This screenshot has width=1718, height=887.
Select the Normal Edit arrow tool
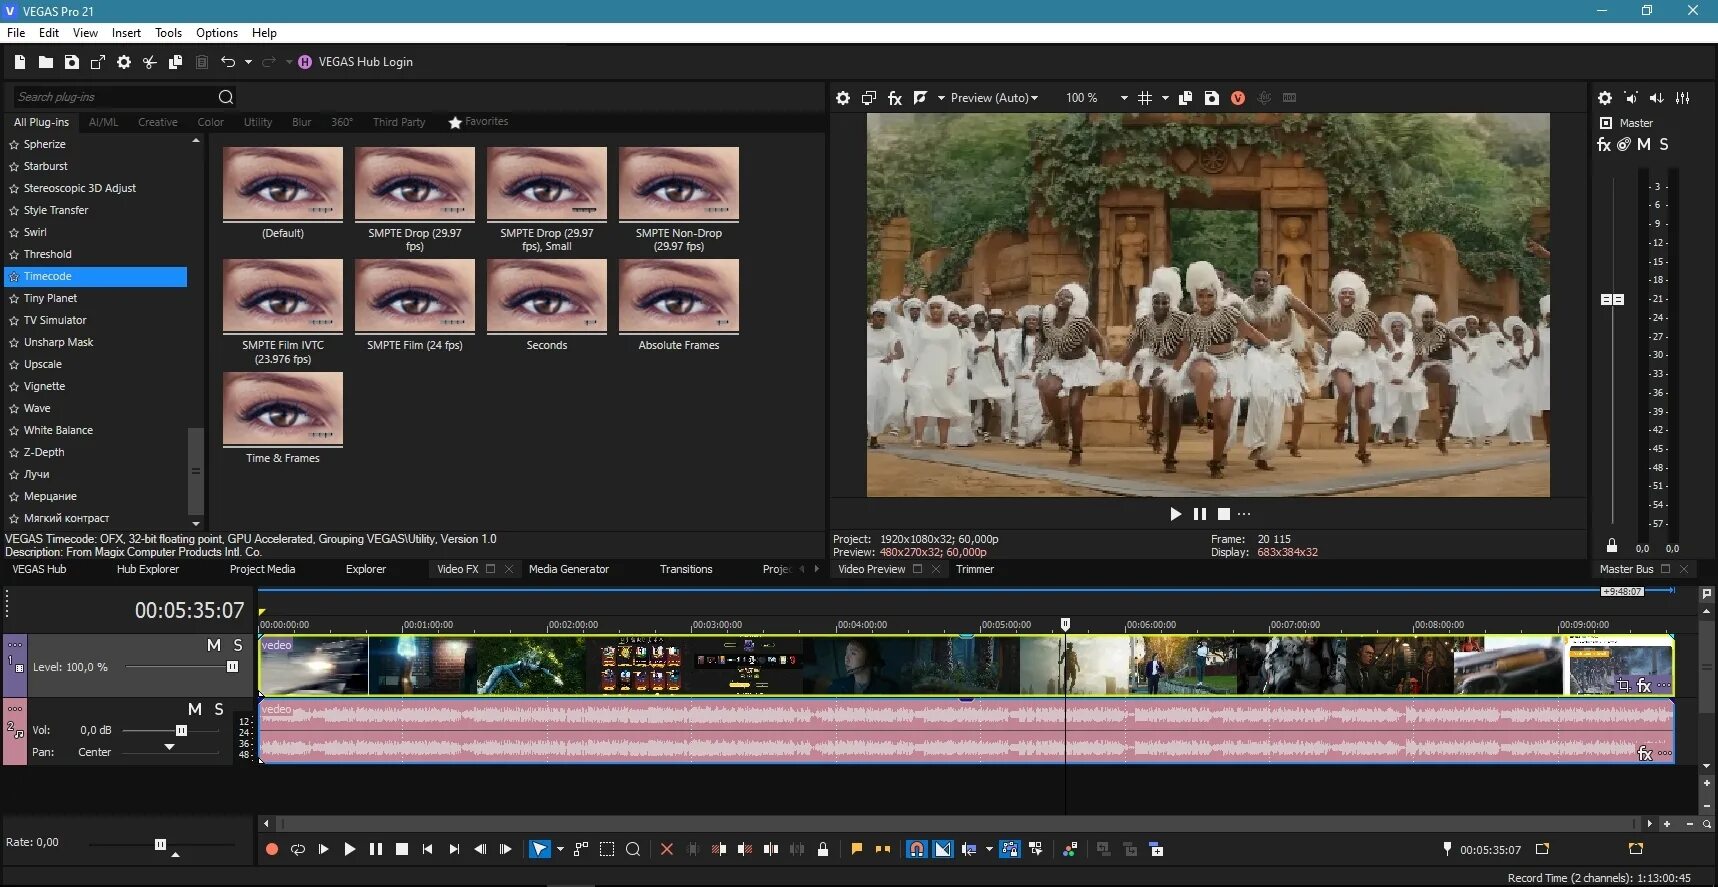coord(540,849)
